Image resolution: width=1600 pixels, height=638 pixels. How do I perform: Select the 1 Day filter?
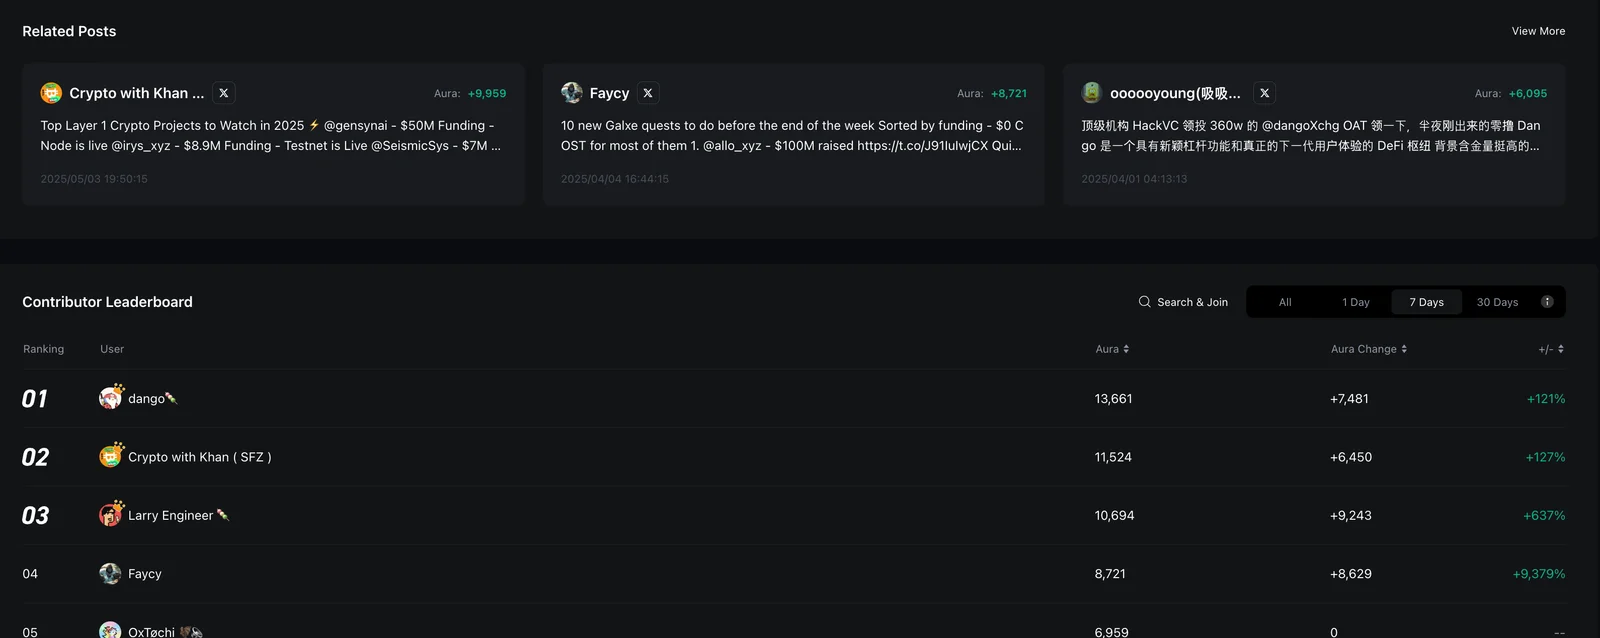[1356, 302]
